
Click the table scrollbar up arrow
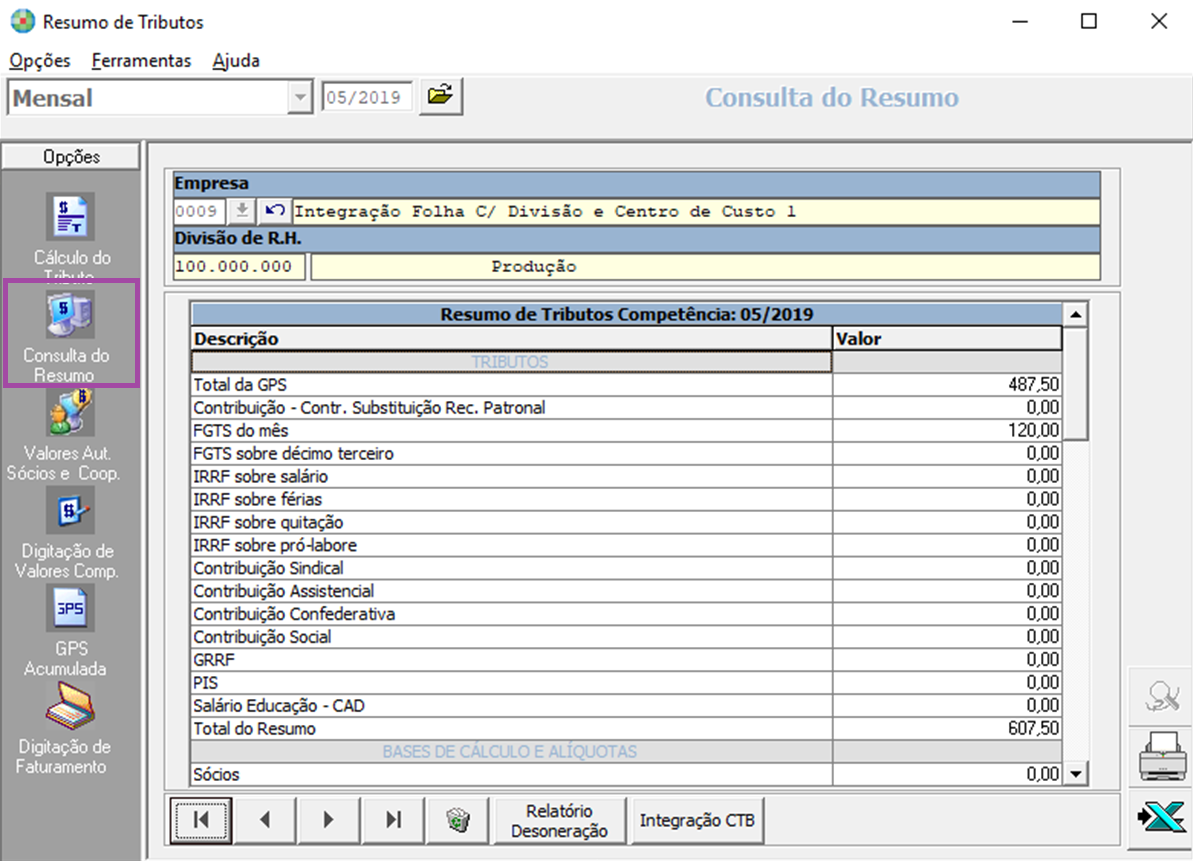point(1076,314)
